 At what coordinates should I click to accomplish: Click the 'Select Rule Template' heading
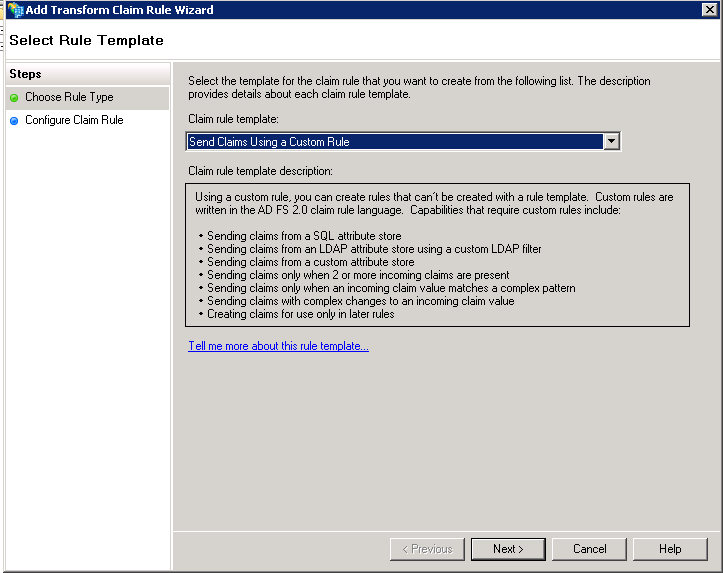(x=86, y=41)
